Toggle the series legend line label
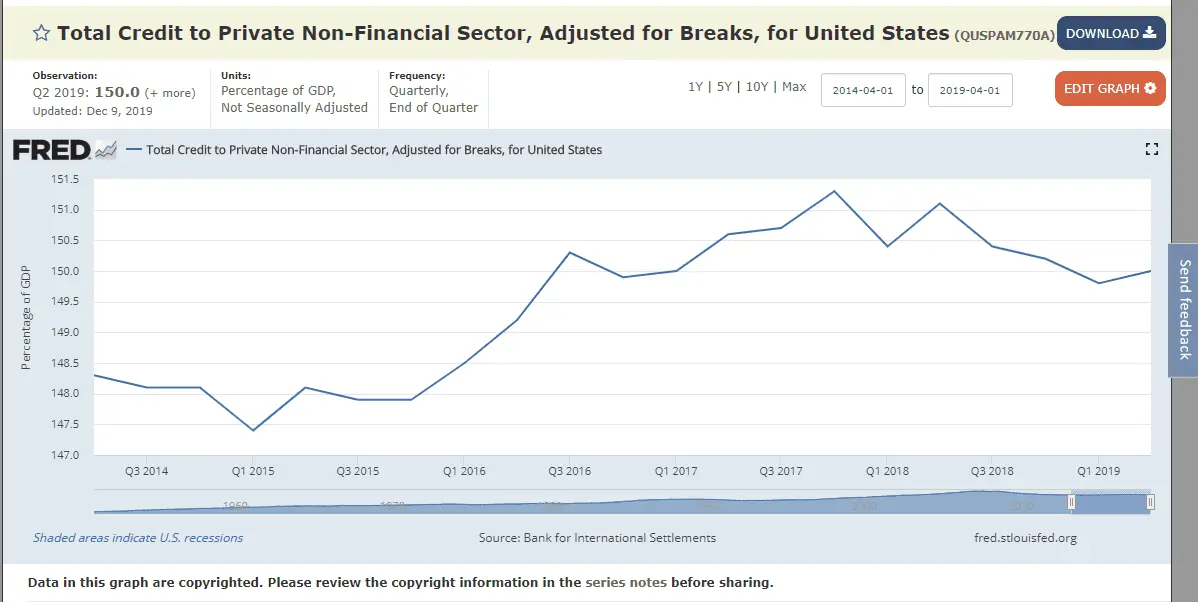Viewport: 1198px width, 602px height. (x=374, y=150)
